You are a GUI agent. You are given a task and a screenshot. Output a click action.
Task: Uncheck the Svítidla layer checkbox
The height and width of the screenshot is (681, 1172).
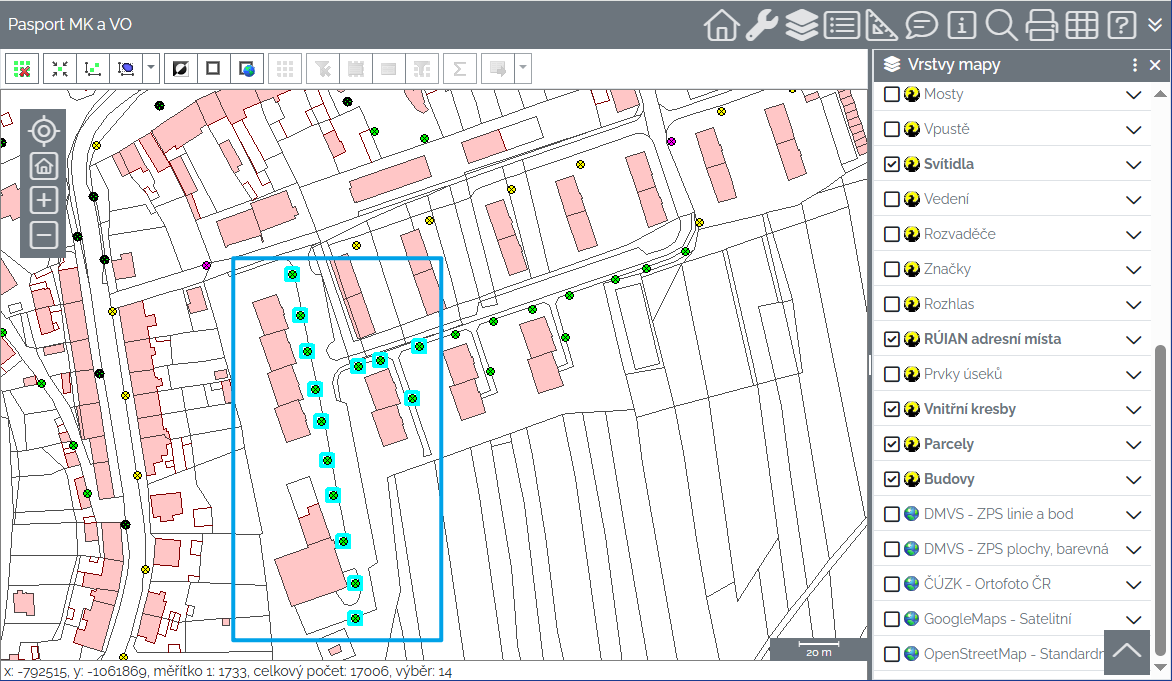pyautogui.click(x=892, y=164)
